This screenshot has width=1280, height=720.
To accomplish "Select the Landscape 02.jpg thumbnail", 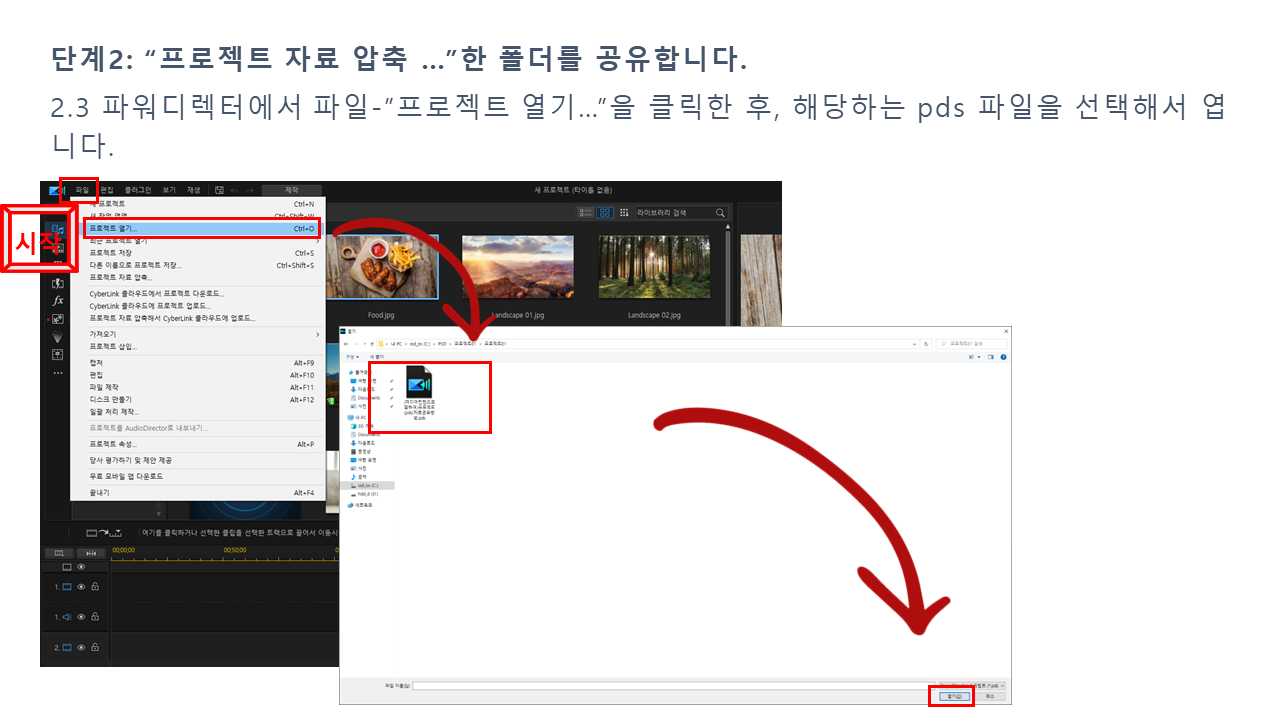I will (654, 267).
